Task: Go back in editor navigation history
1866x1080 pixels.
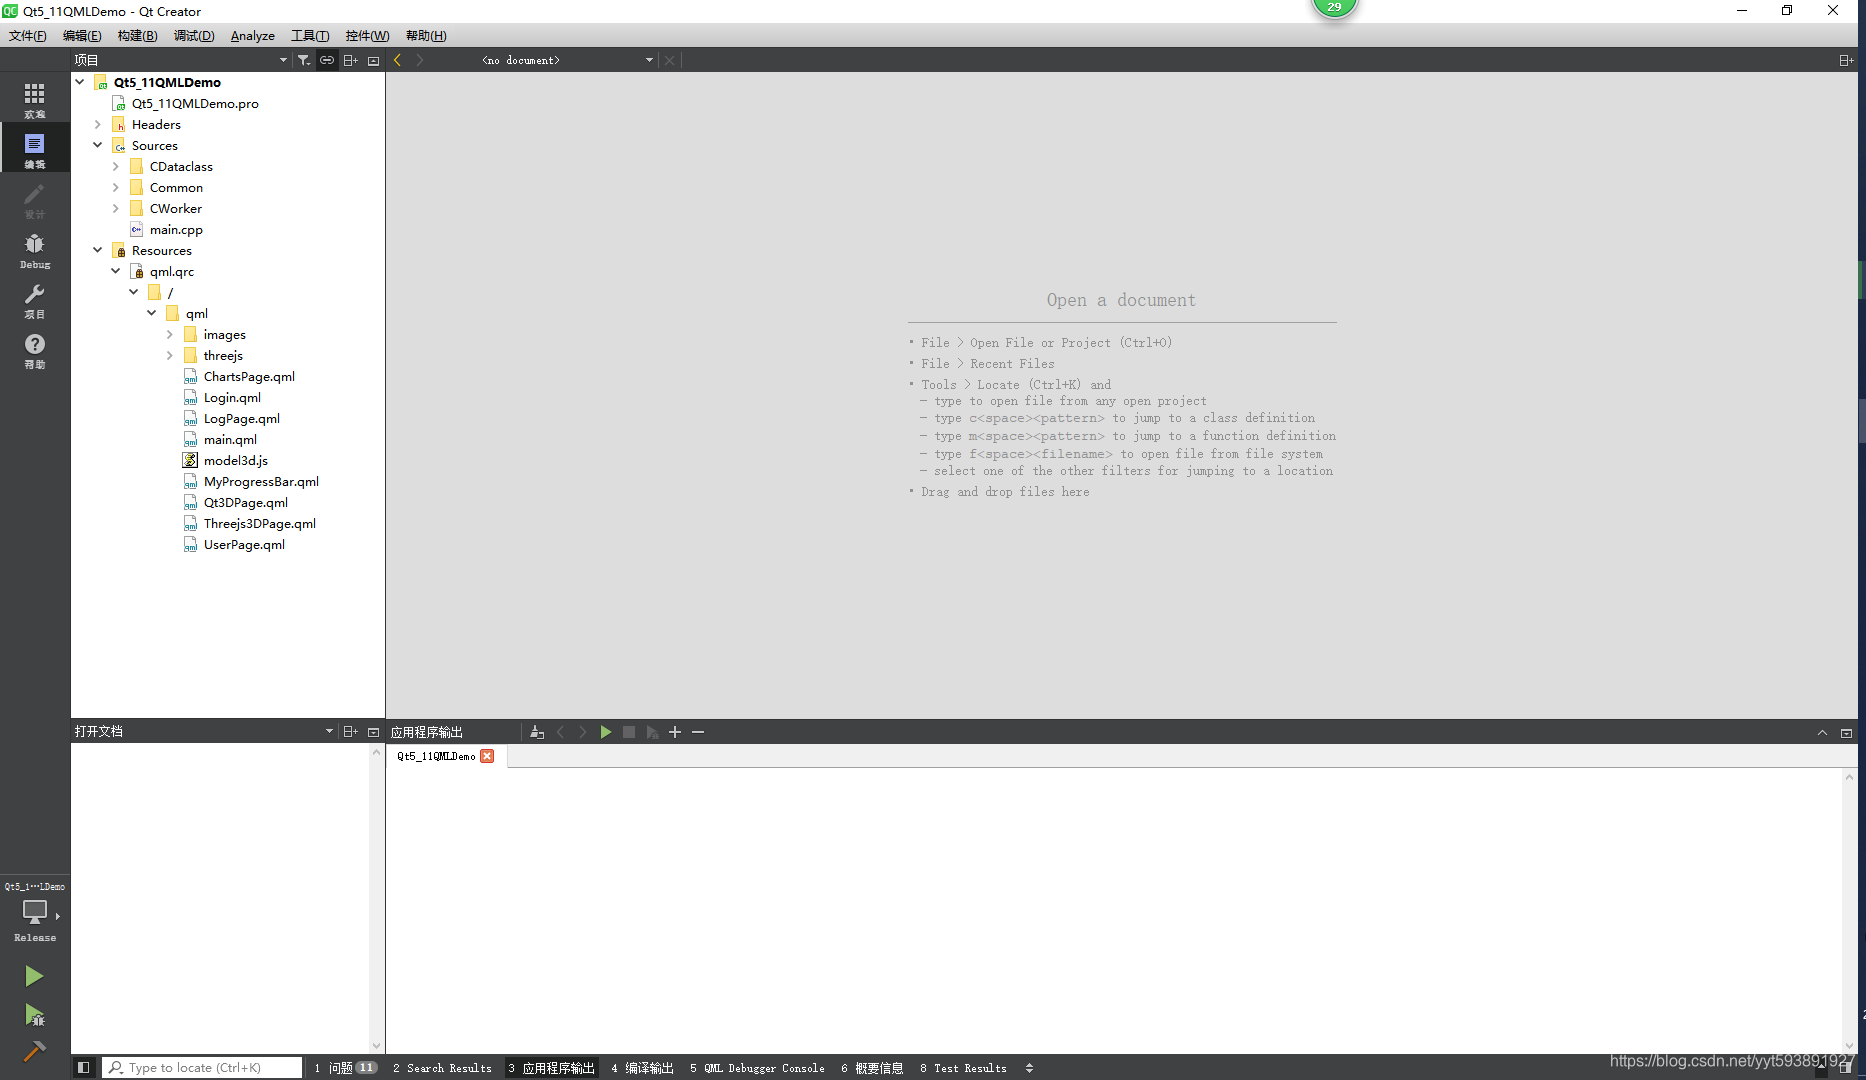Action: coord(398,60)
